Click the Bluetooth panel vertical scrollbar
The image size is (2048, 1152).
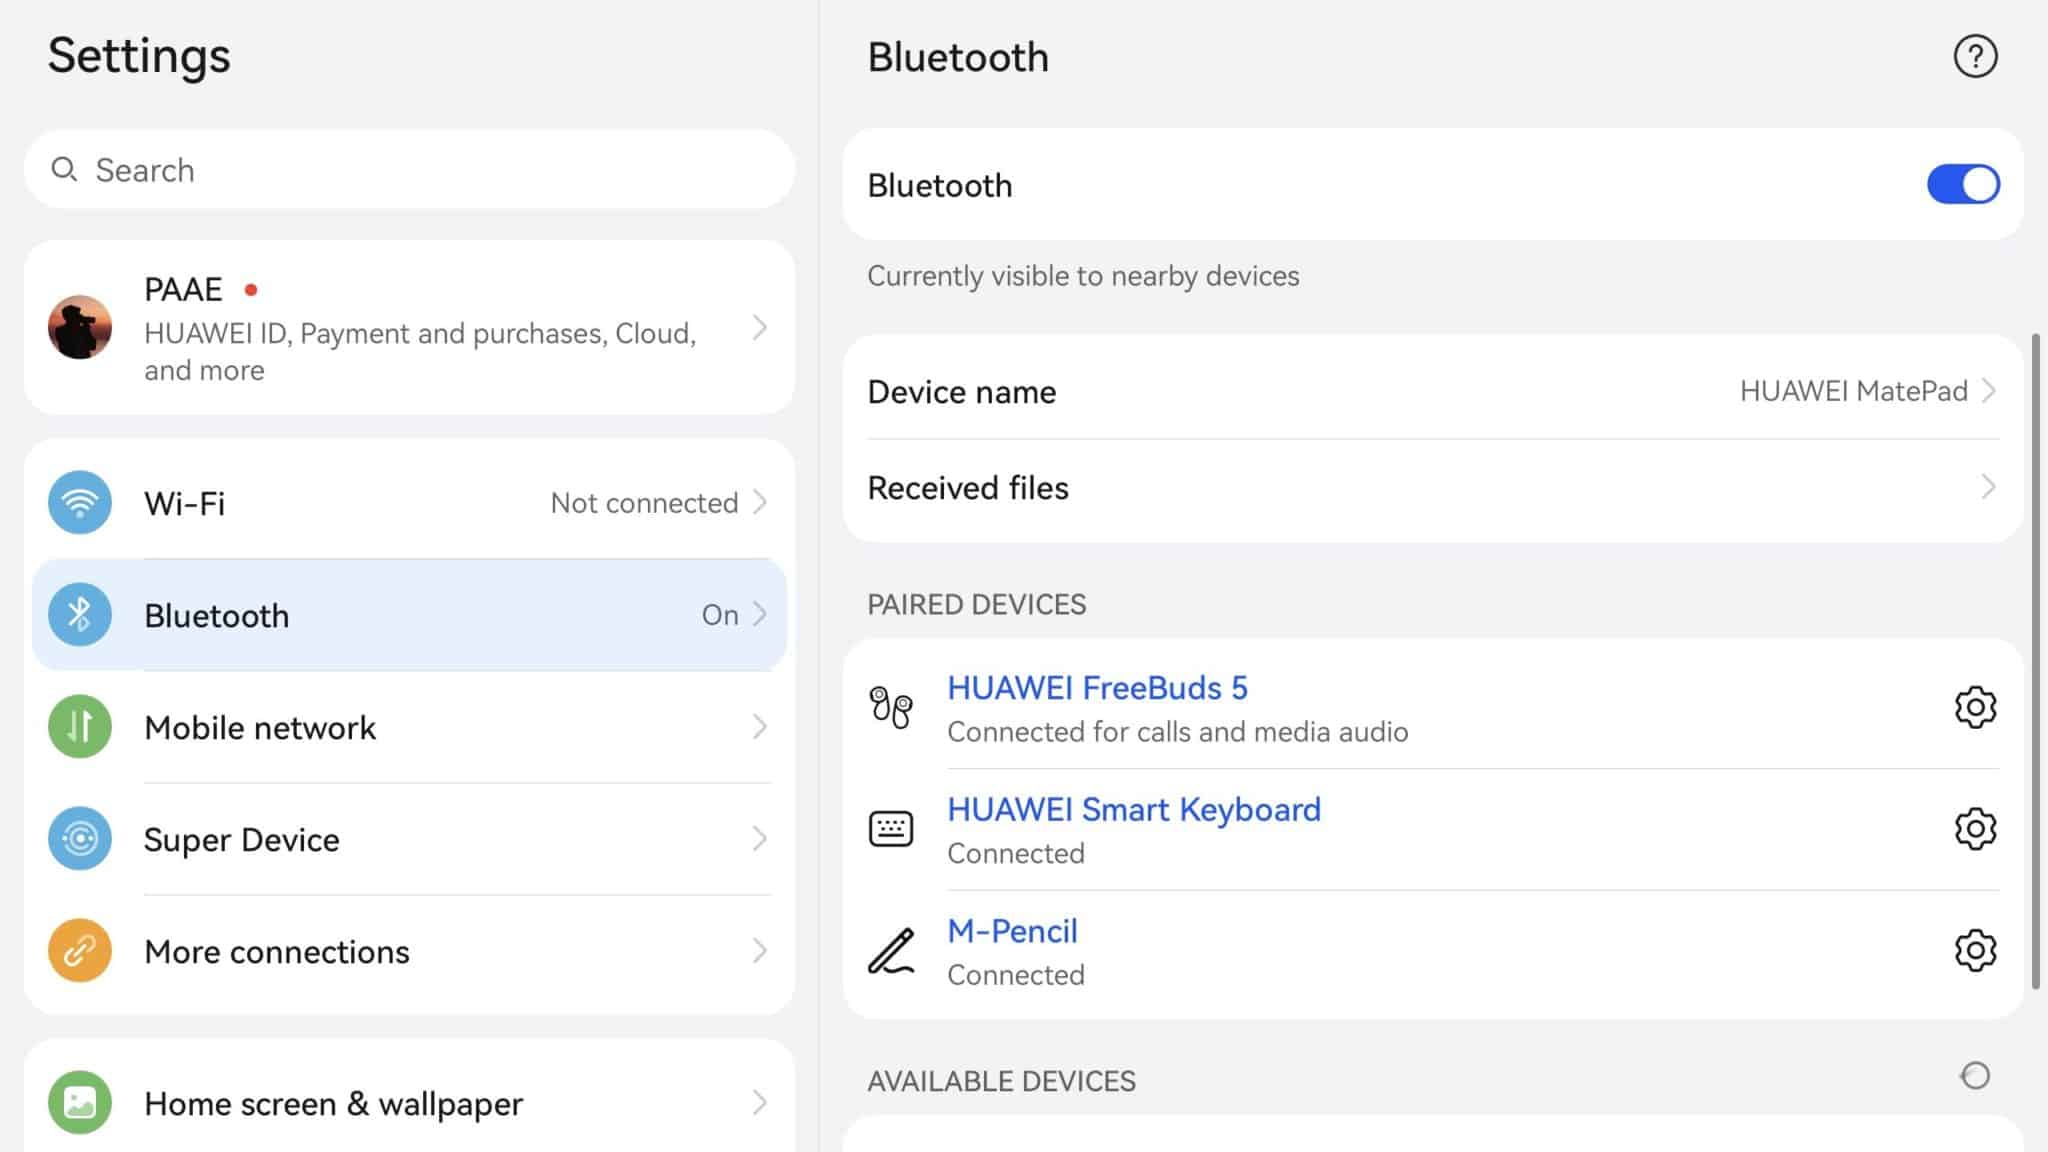tap(2035, 660)
